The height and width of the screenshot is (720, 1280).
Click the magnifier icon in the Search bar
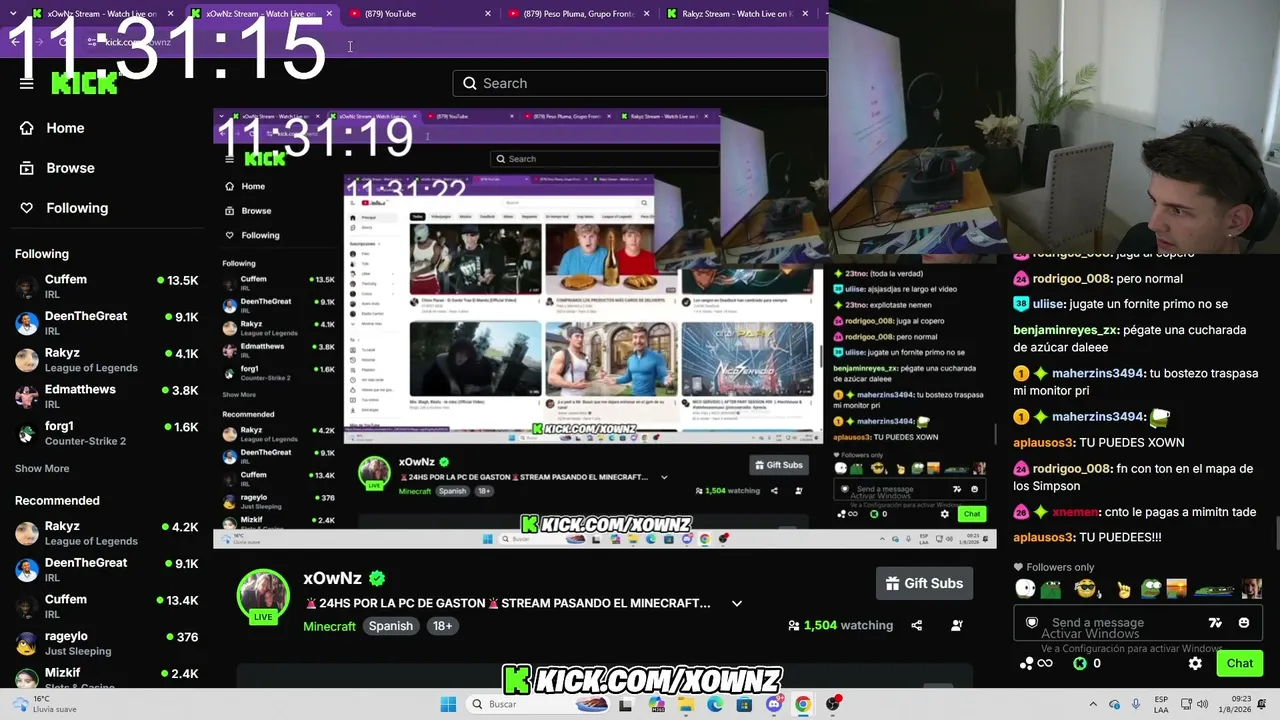tap(470, 83)
